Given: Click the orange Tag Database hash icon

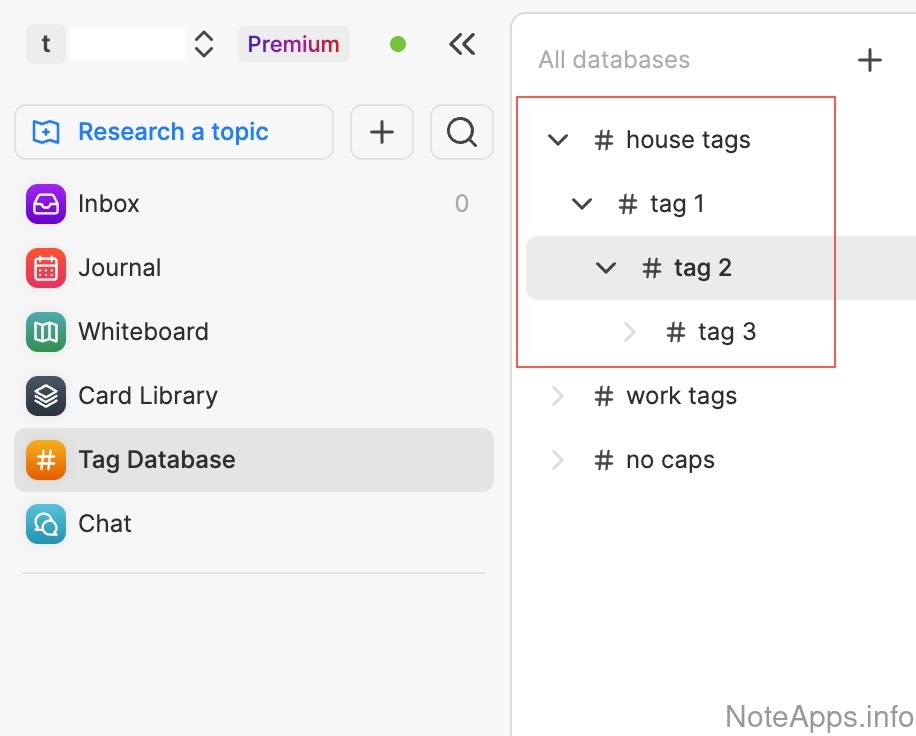Looking at the screenshot, I should (x=46, y=460).
